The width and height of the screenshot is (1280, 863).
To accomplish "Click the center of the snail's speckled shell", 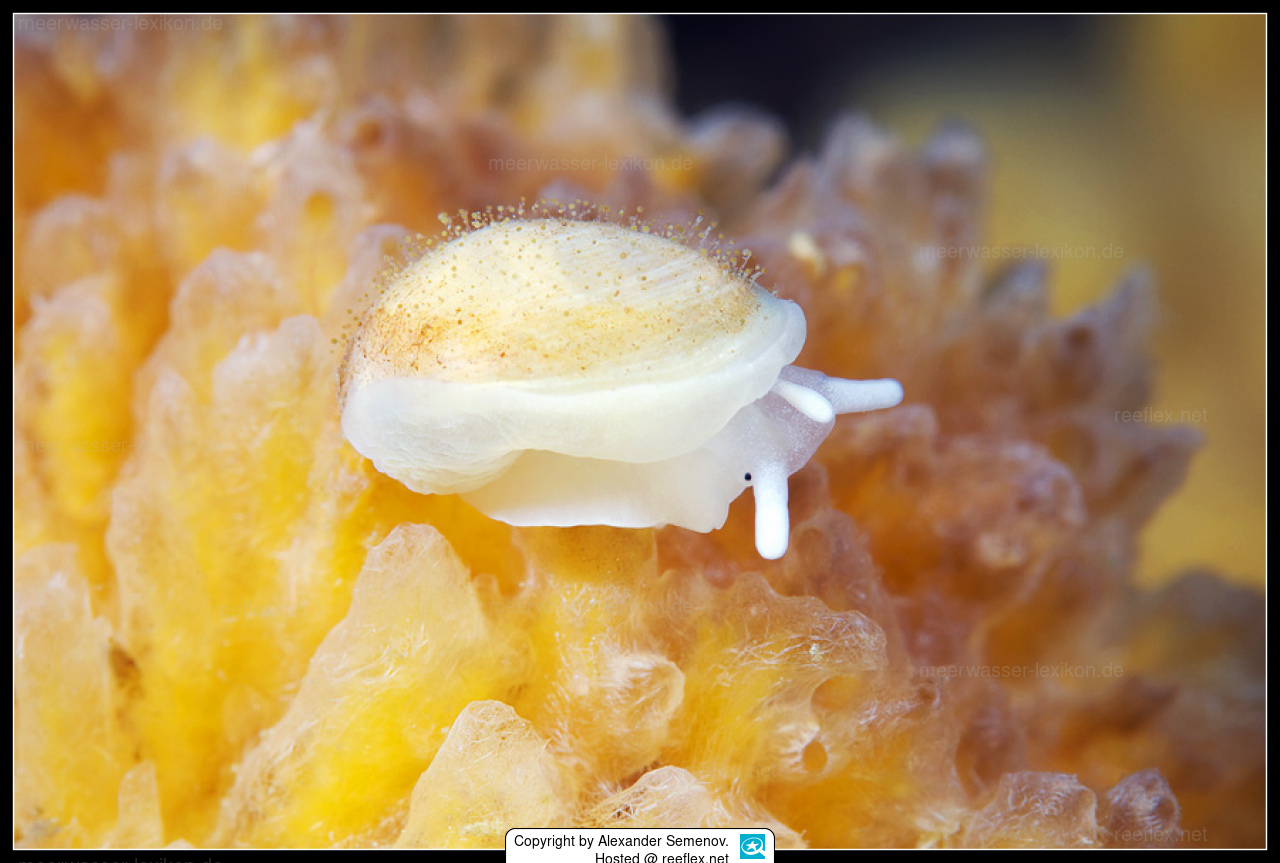I will coord(560,300).
